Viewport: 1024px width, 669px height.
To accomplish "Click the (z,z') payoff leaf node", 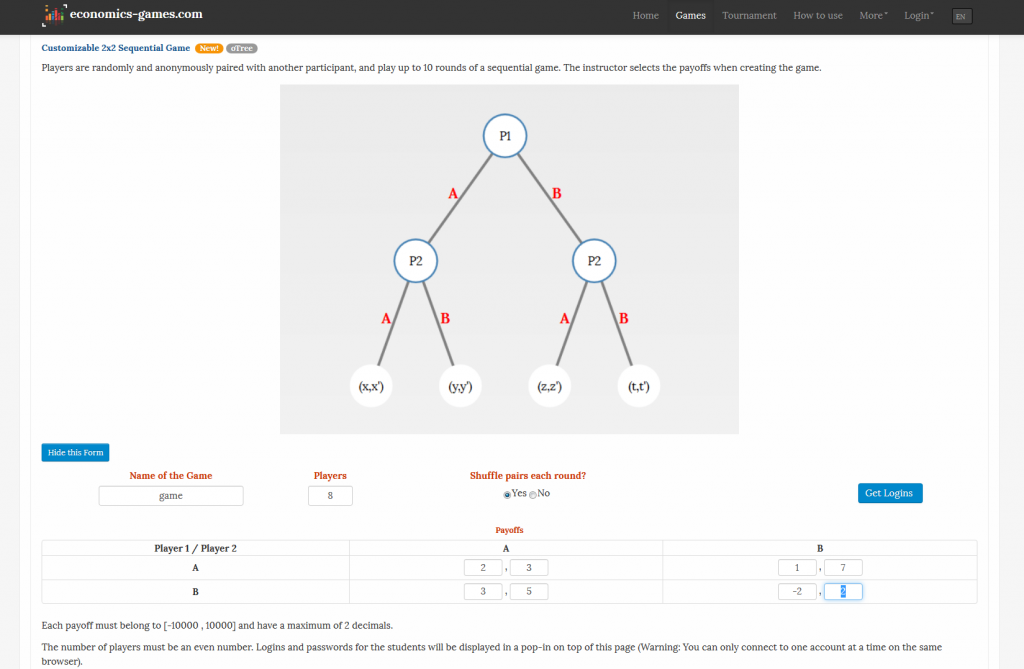I will point(549,386).
